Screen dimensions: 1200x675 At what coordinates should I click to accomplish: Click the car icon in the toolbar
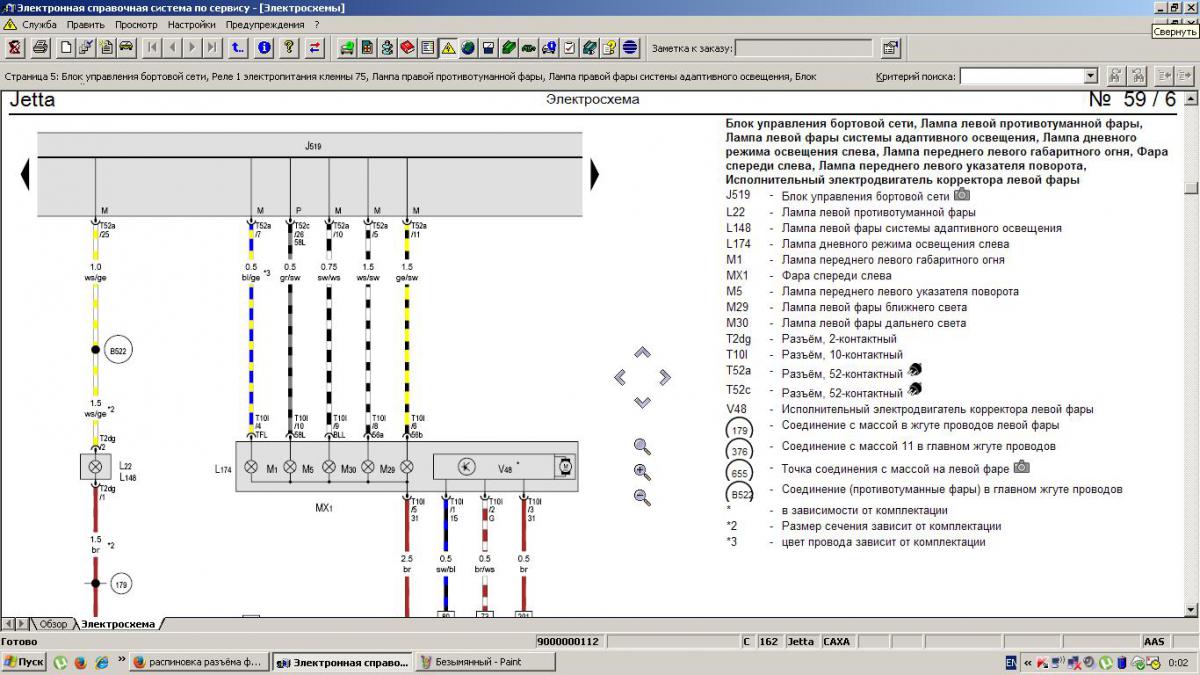coord(126,47)
